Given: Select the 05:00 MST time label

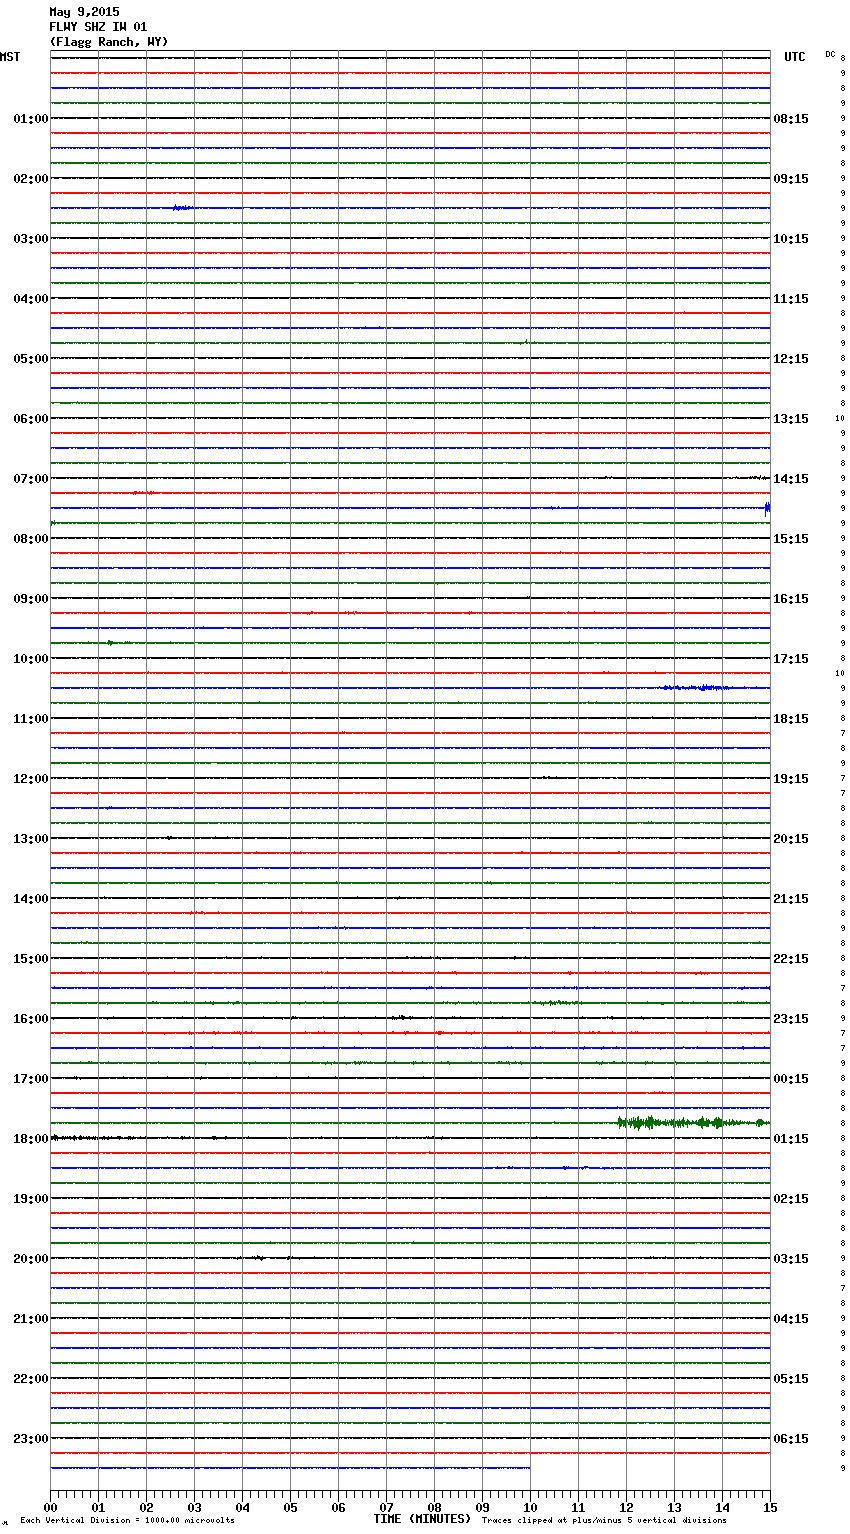Looking at the screenshot, I should 31,359.
